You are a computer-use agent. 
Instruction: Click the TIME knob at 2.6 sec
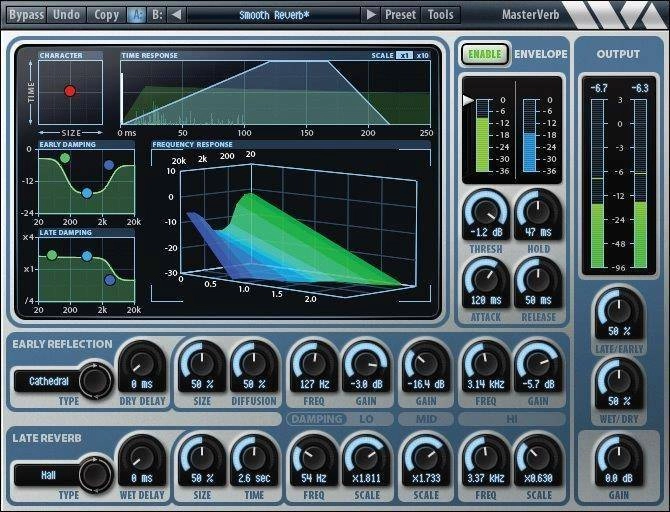tap(254, 460)
